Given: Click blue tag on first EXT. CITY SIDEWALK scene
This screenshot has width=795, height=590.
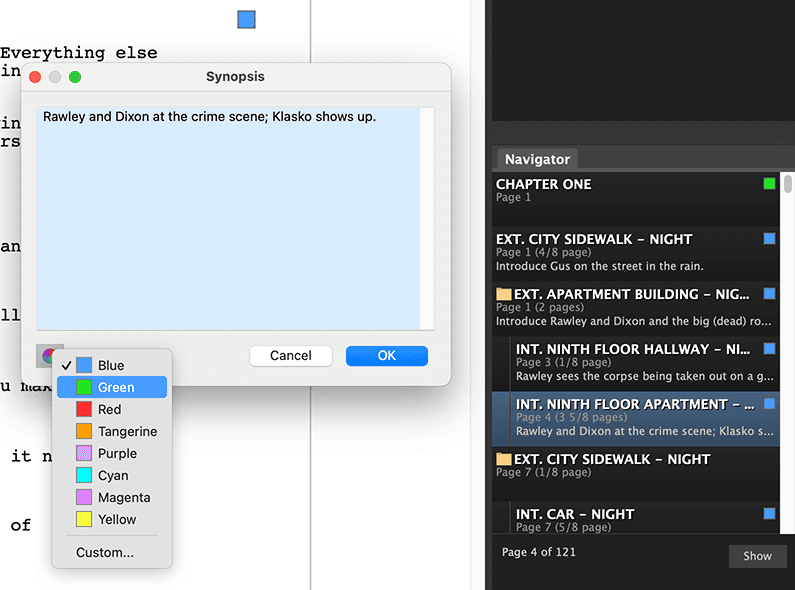Looking at the screenshot, I should 769,238.
